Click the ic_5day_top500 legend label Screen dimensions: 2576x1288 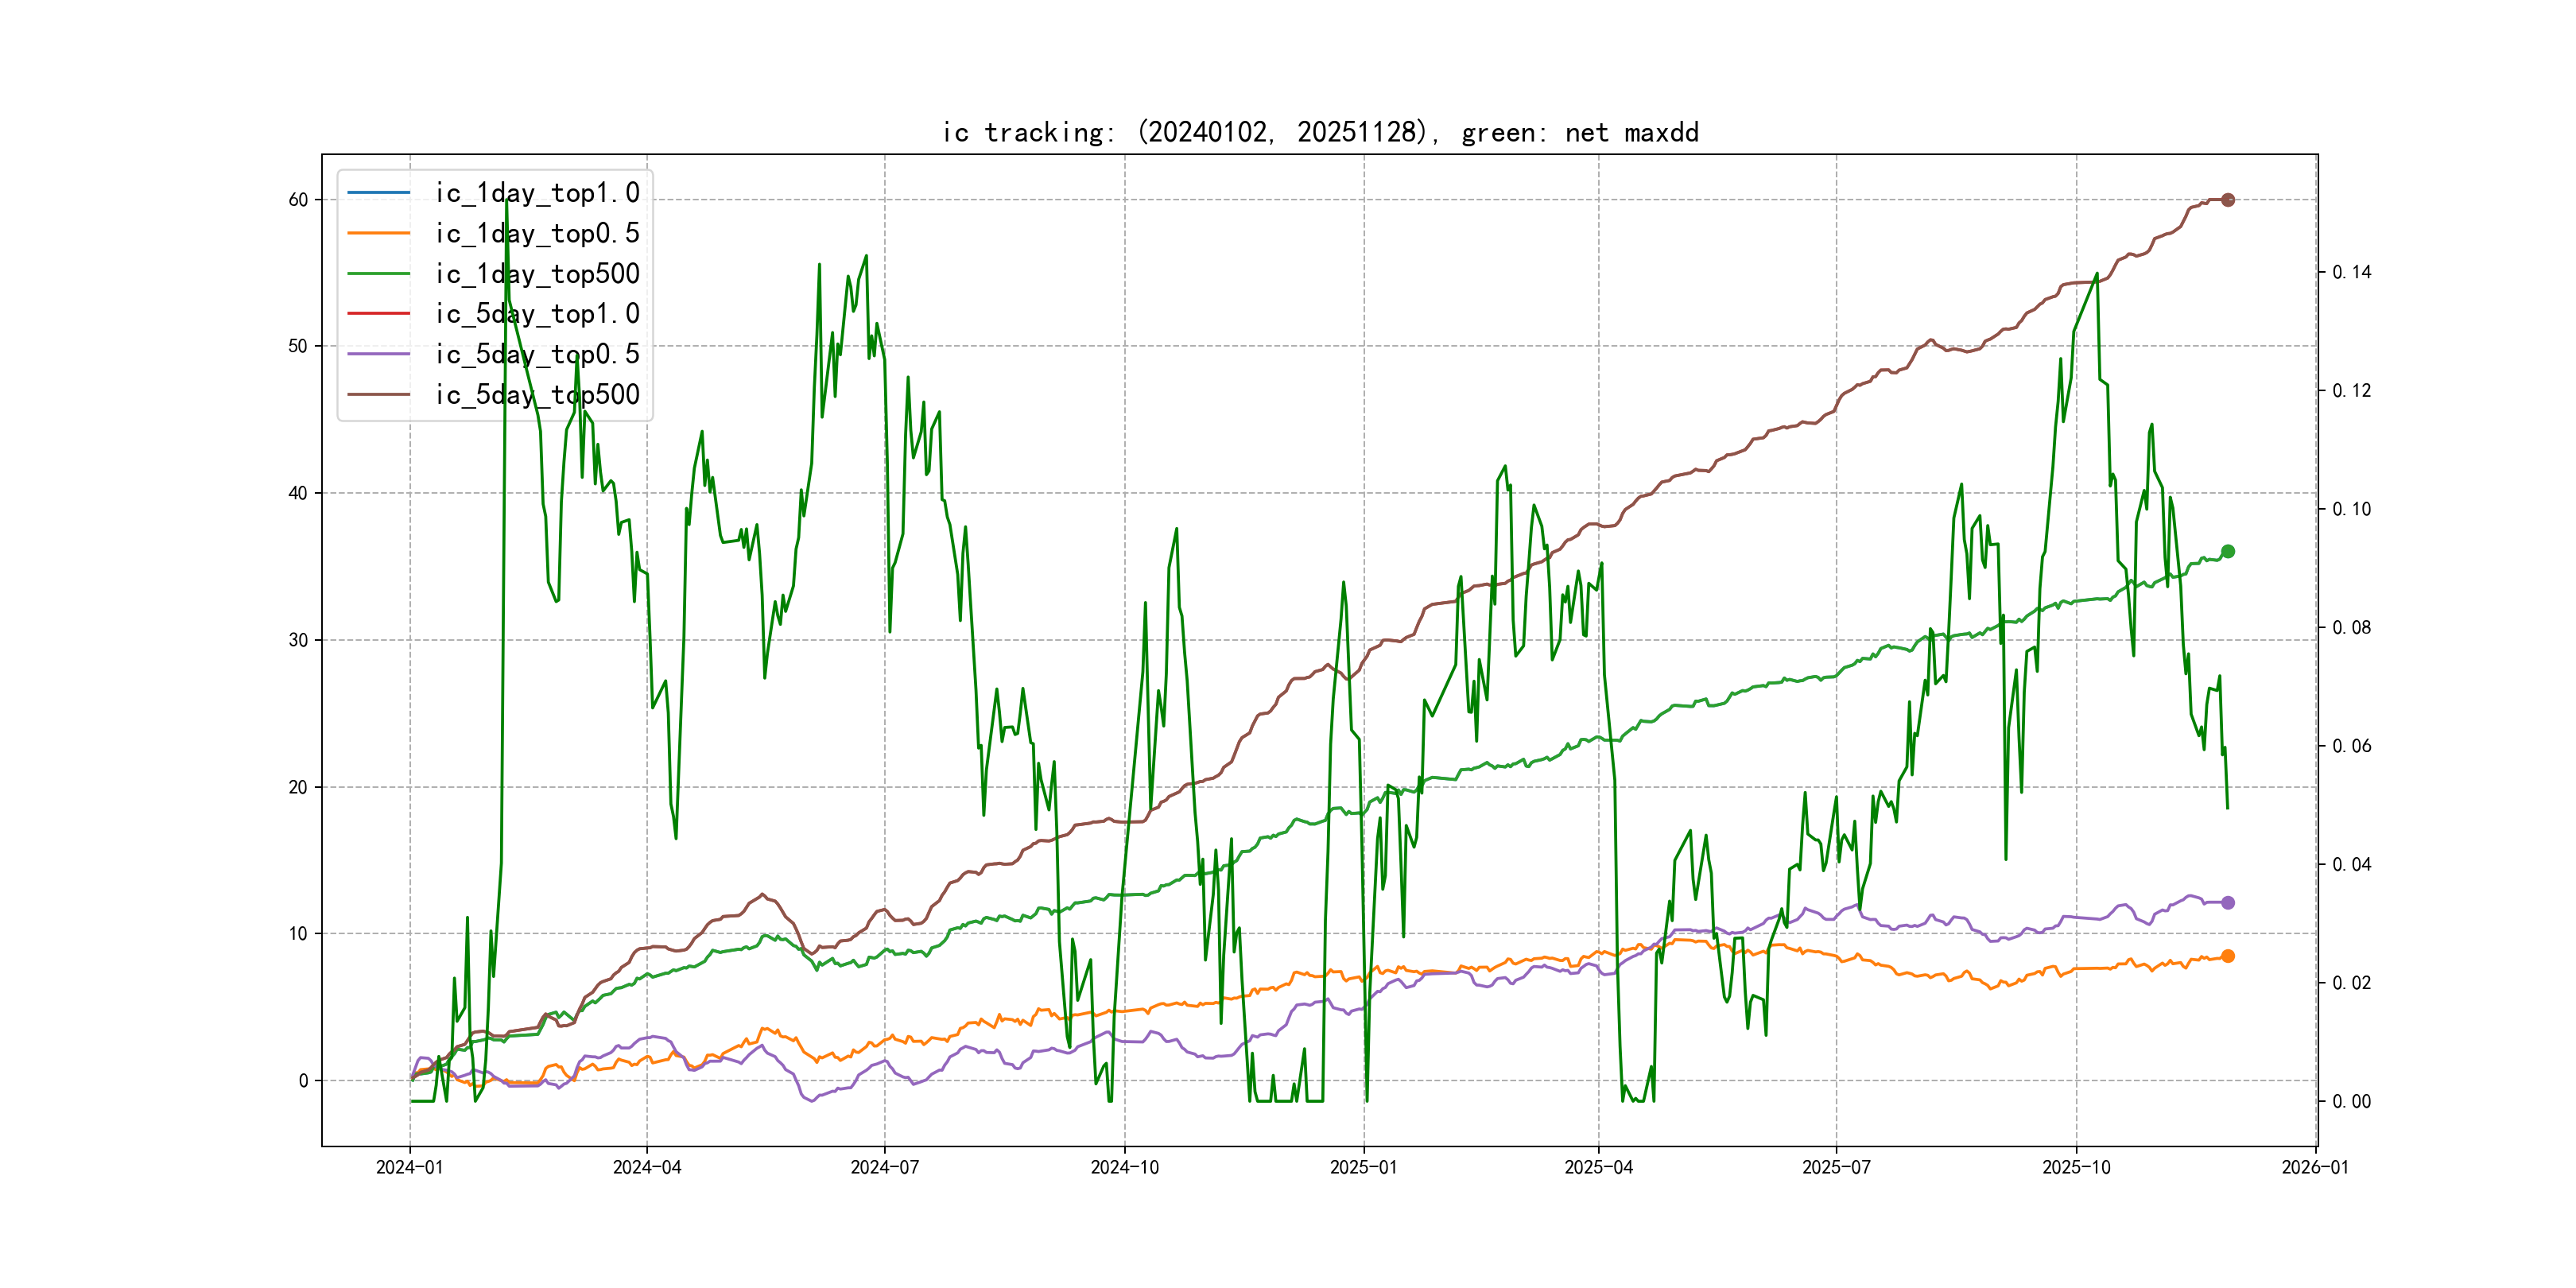coord(537,394)
